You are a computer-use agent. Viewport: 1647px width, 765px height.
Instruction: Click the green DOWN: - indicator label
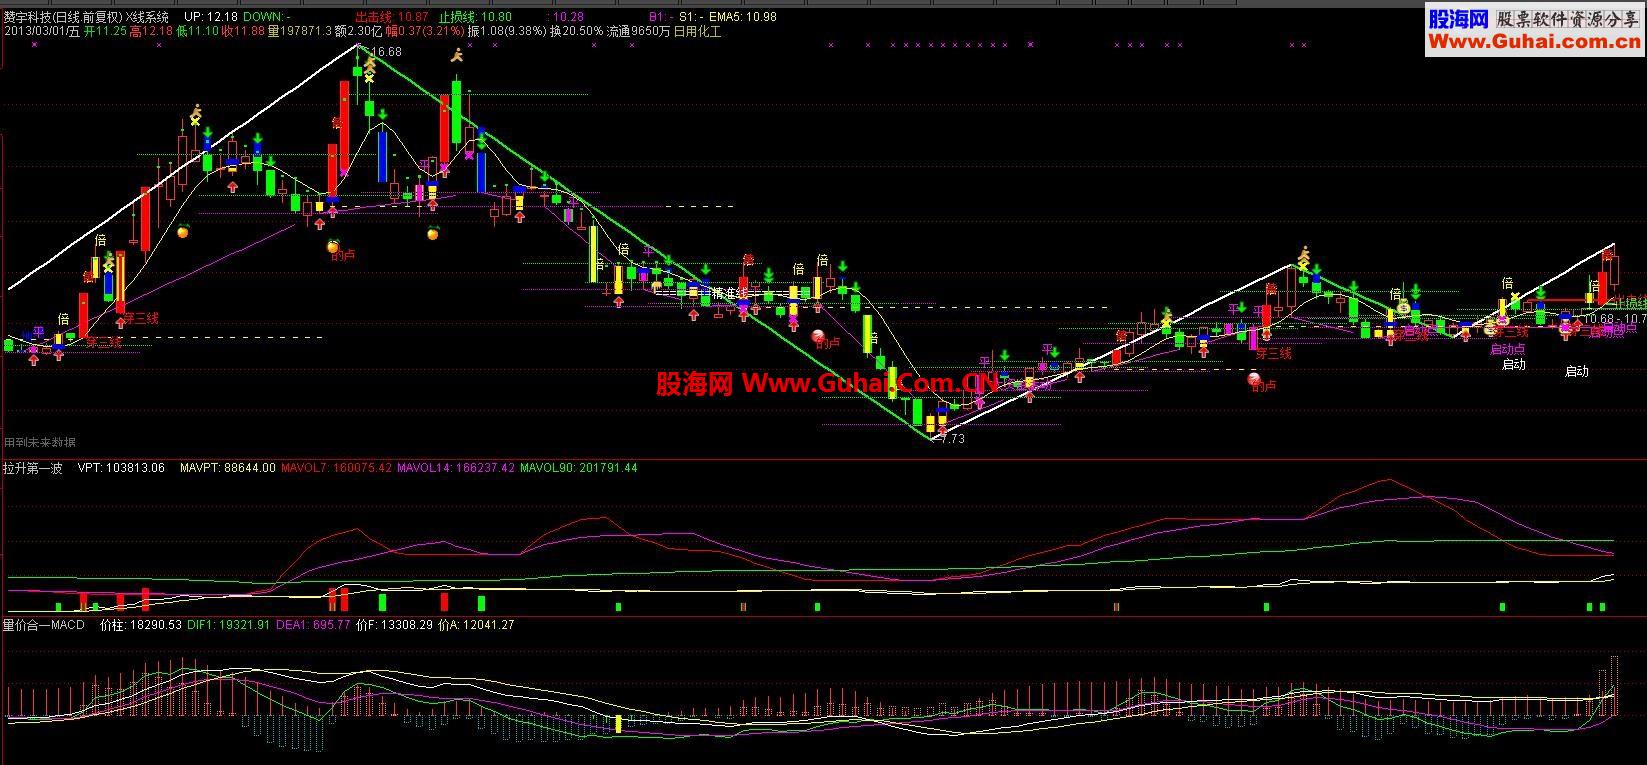(x=266, y=17)
